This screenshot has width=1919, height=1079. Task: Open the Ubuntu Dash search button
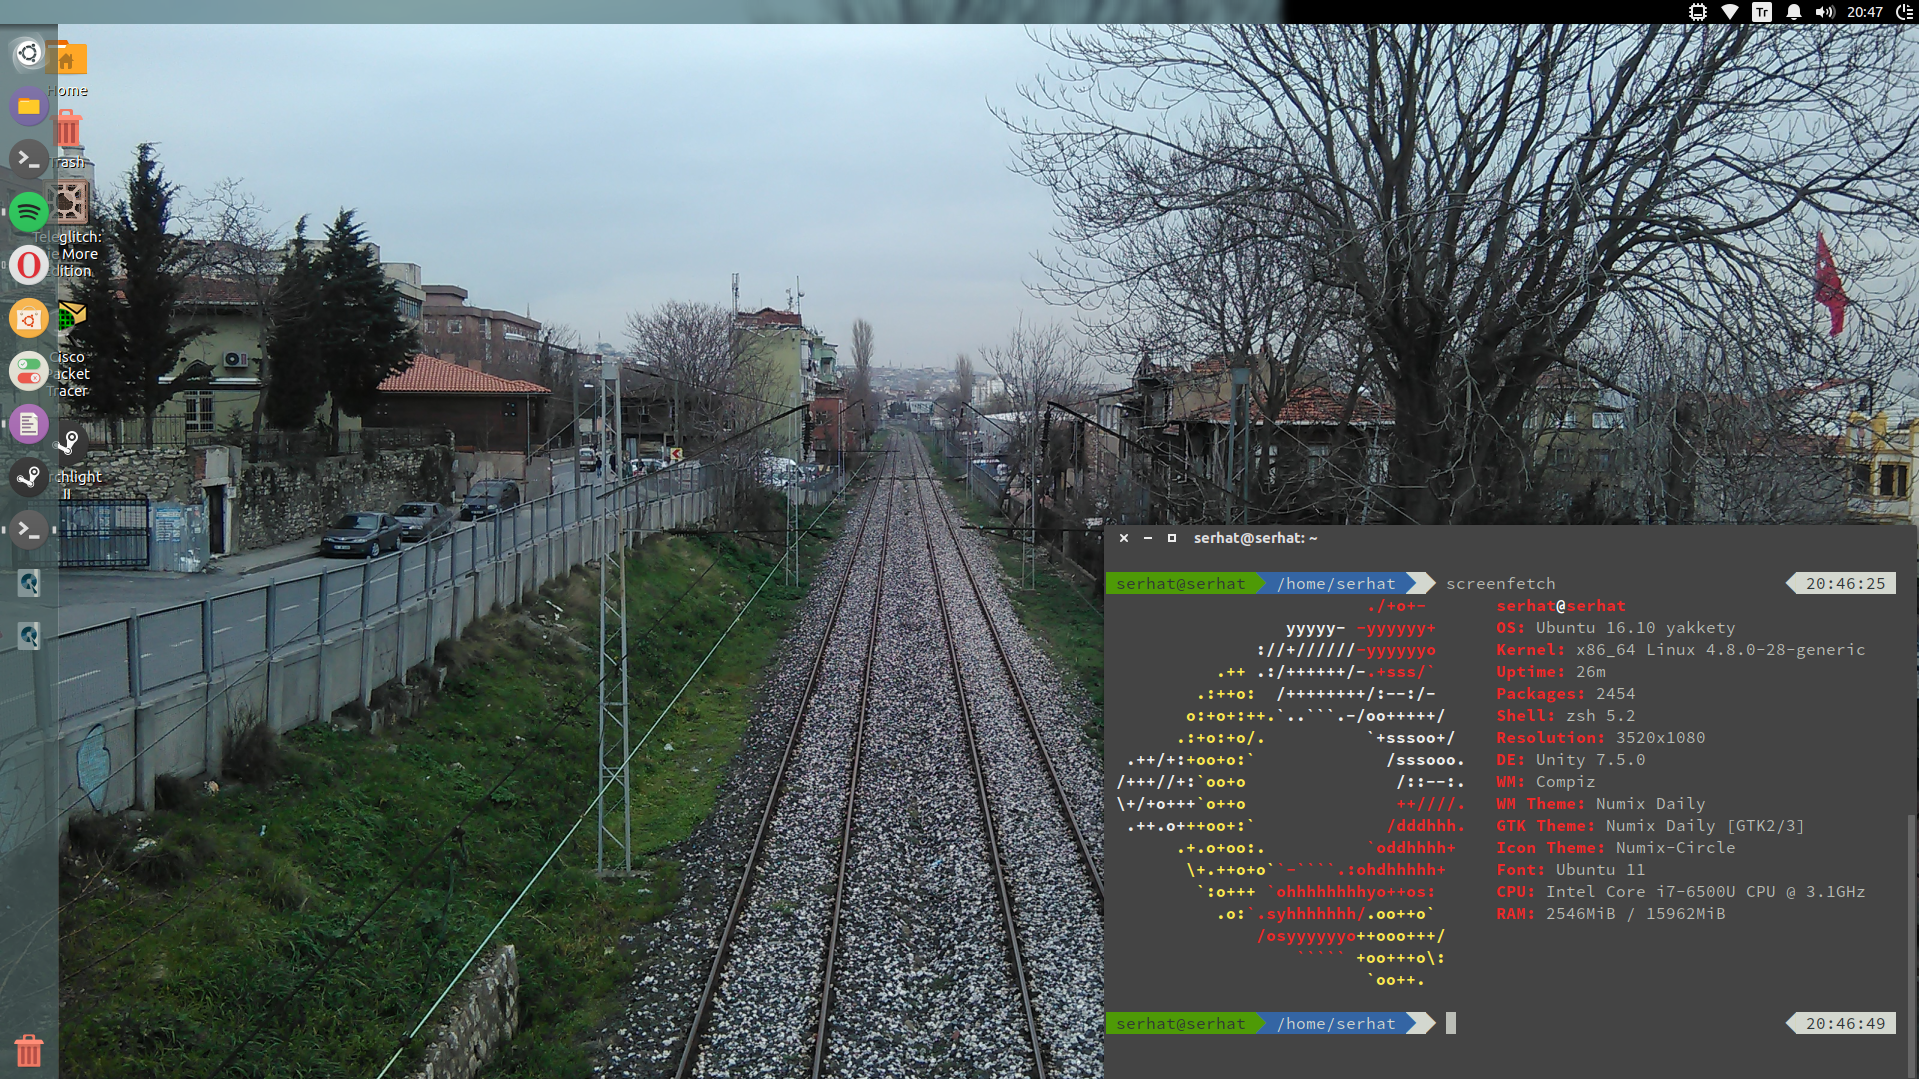tap(29, 53)
